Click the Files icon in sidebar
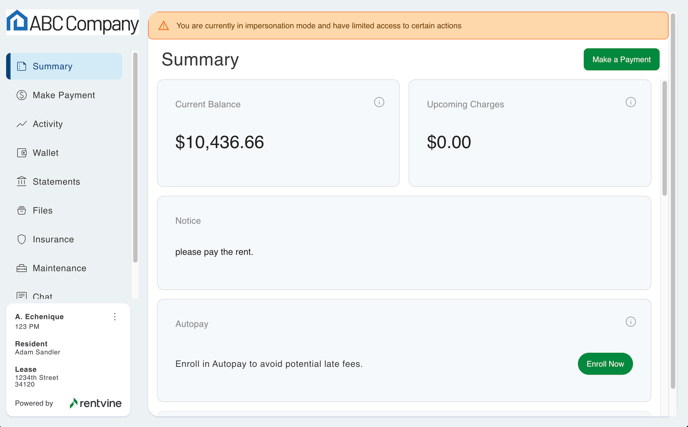This screenshot has height=427, width=688. tap(22, 211)
